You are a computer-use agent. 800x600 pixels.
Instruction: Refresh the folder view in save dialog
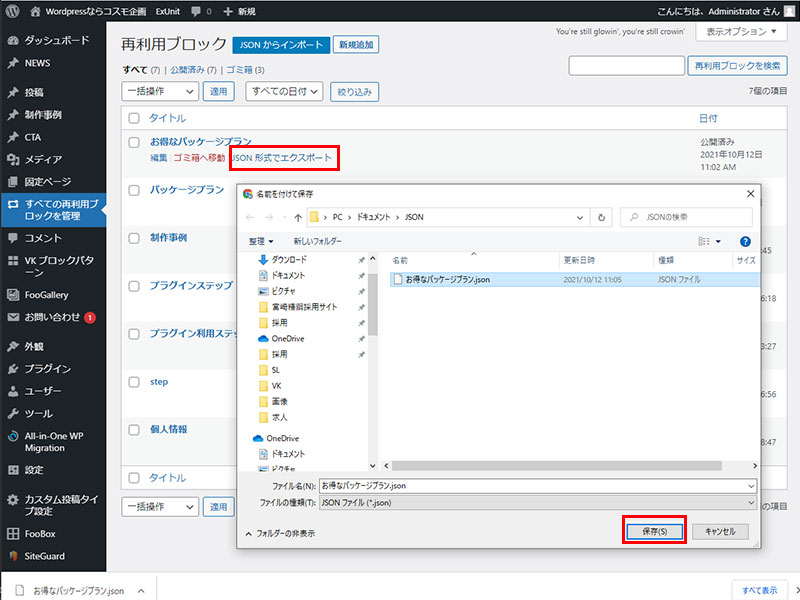click(601, 217)
